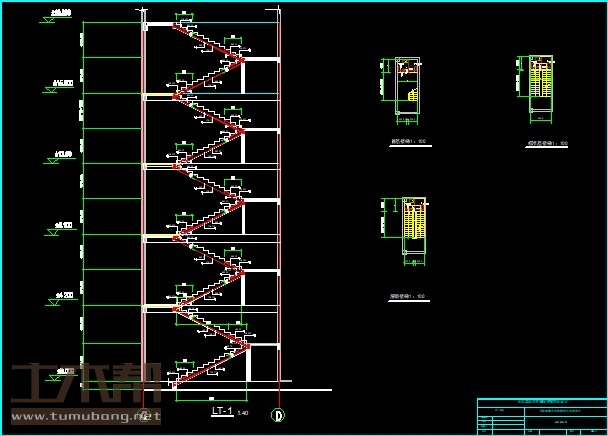This screenshot has width=608, height=436.
Task: Click the LT-1 drawing title label
Action: (x=220, y=411)
